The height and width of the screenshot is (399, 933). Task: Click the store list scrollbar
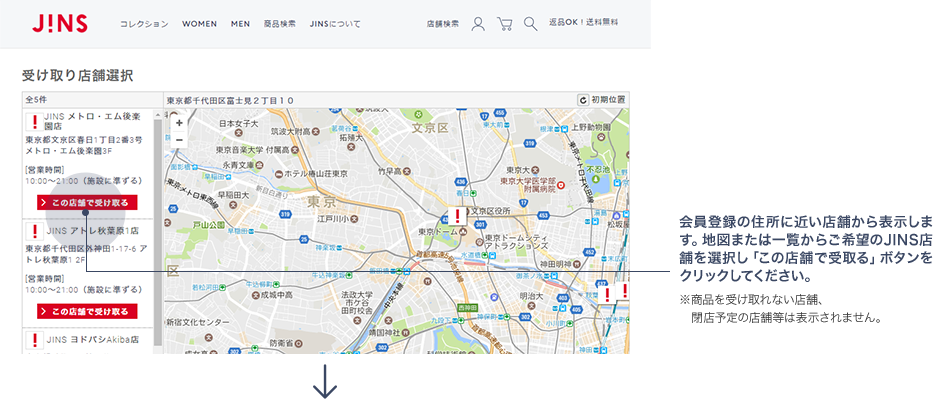pyautogui.click(x=158, y=232)
